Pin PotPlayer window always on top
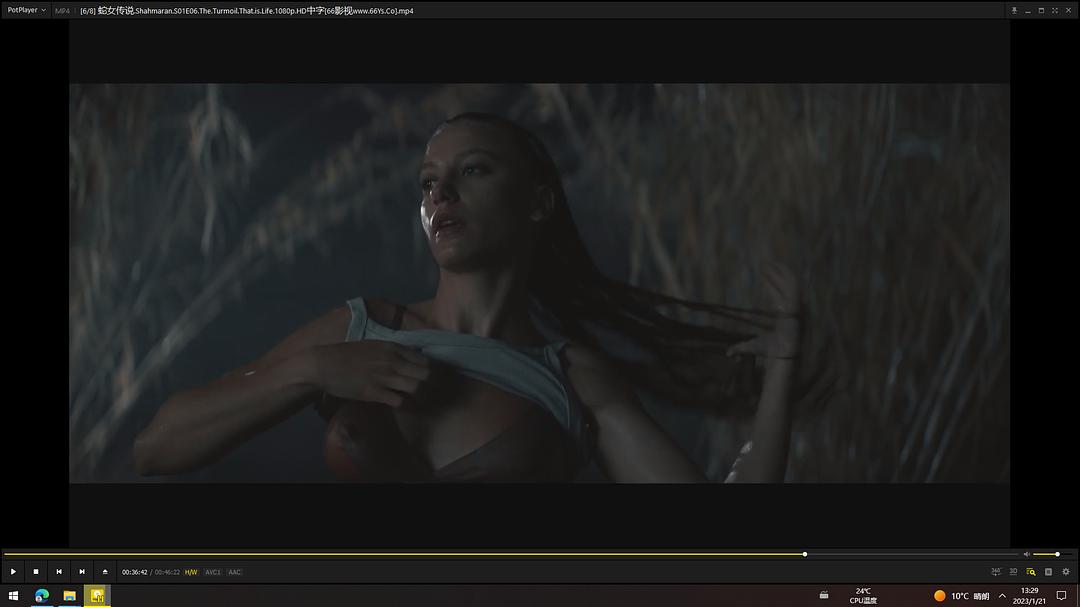Viewport: 1080px width, 607px height. [x=1014, y=11]
